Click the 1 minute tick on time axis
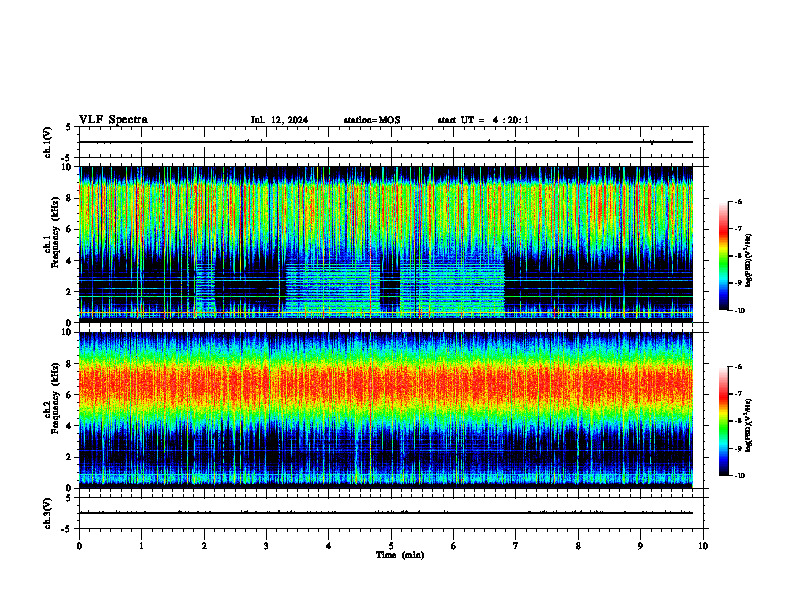This screenshot has width=792, height=612. click(x=141, y=546)
